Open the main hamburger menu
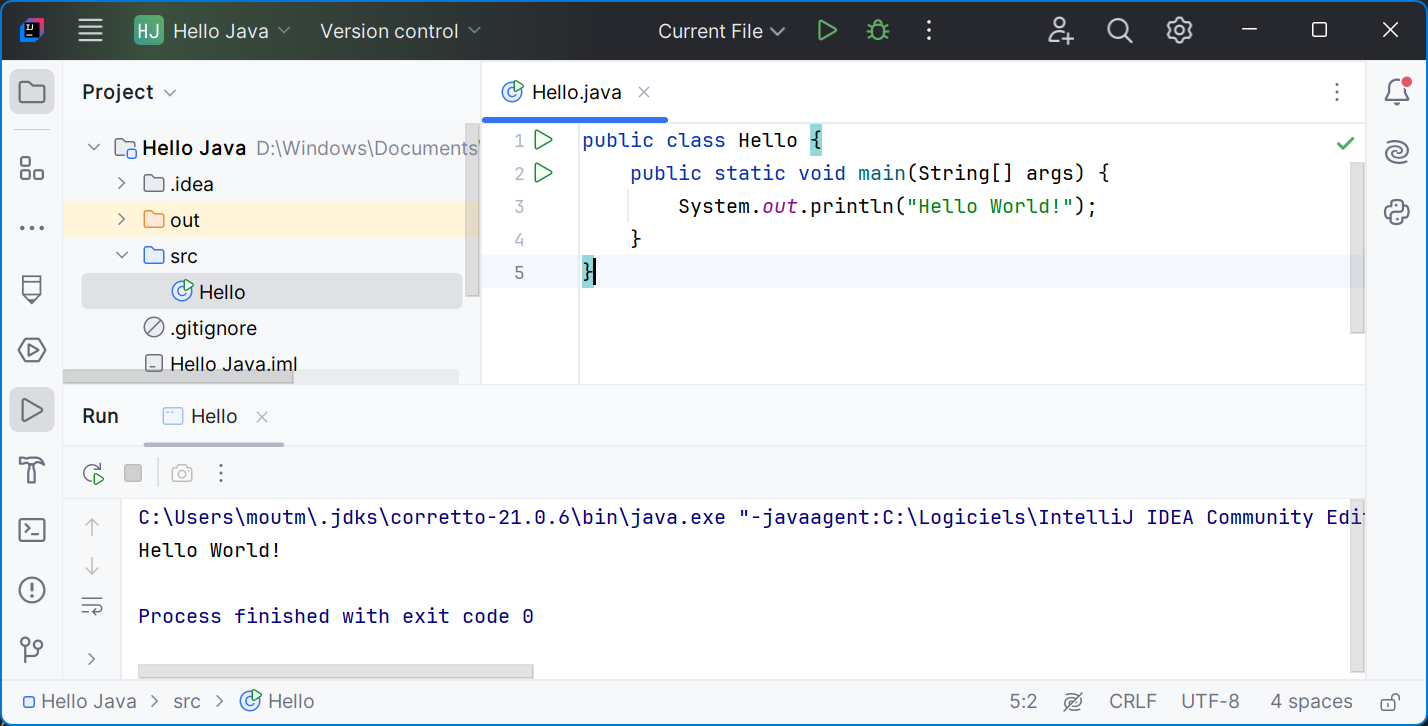The width and height of the screenshot is (1428, 726). [x=91, y=31]
